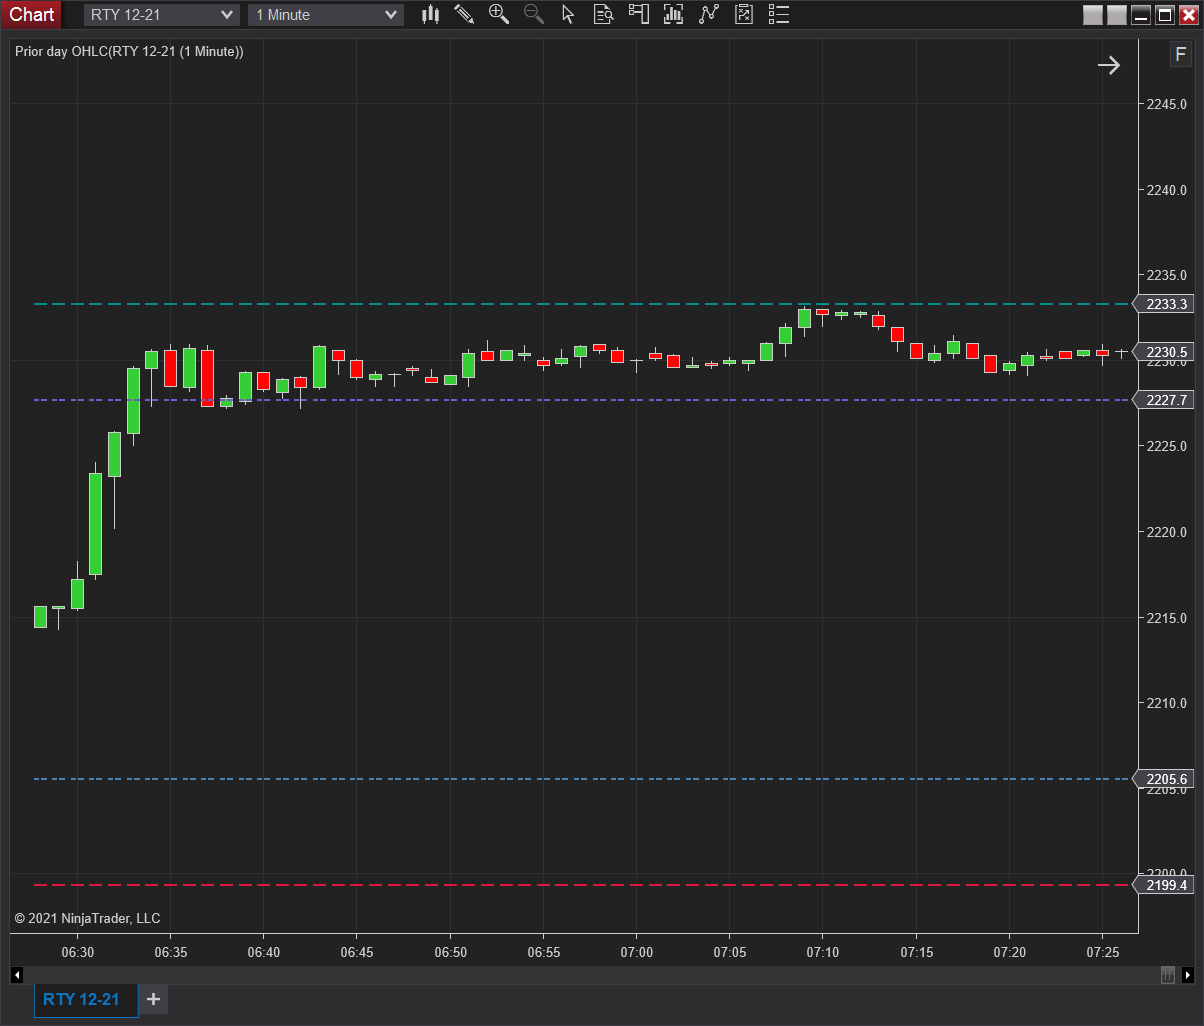The image size is (1204, 1026).
Task: Click the 2240.0 price axis label
Action: pyautogui.click(x=1167, y=190)
